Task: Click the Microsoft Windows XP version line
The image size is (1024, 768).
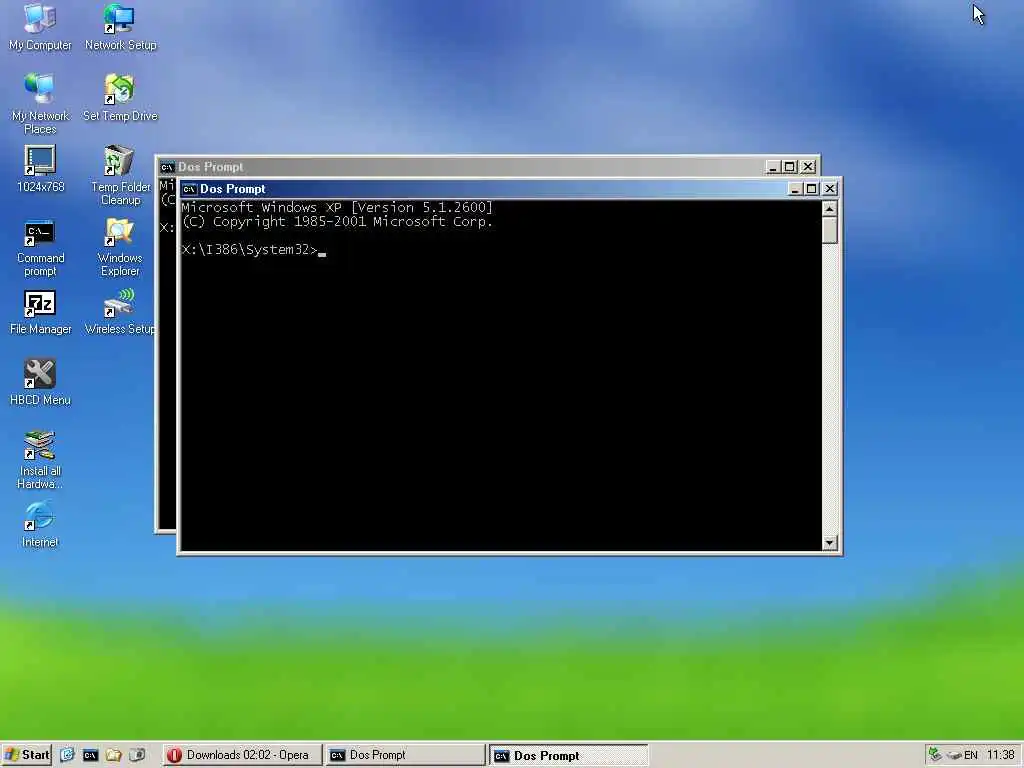Action: click(x=337, y=208)
